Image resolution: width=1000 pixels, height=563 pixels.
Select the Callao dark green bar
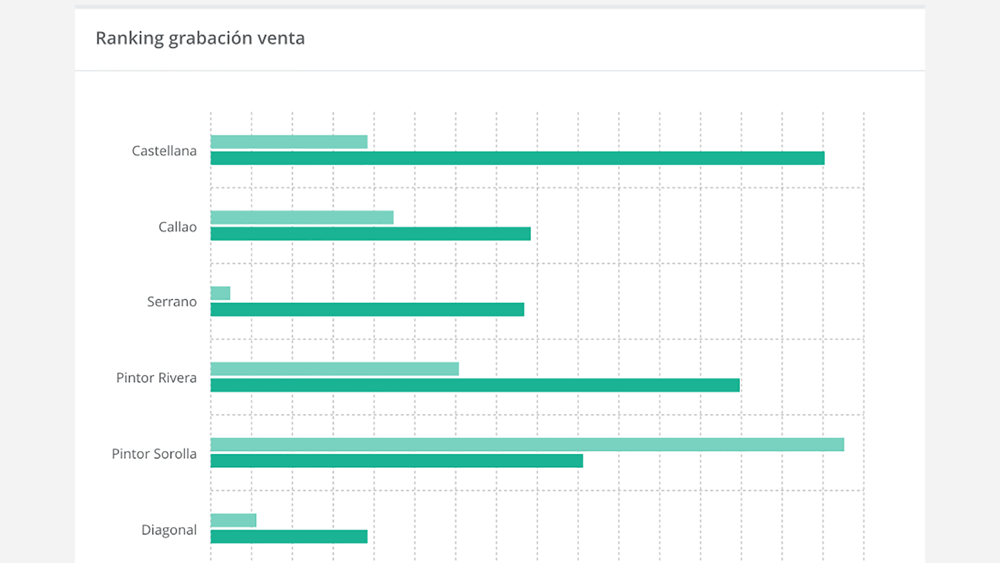point(371,234)
